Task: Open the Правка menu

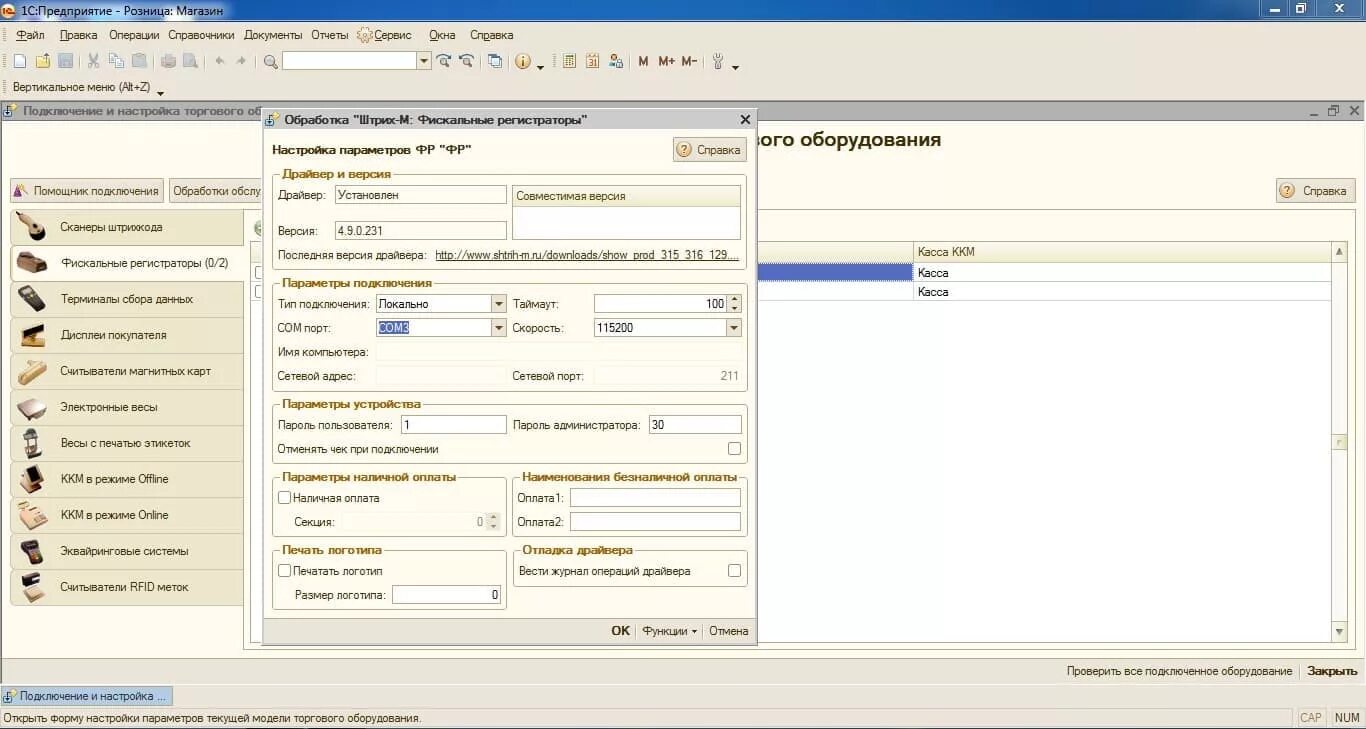Action: click(x=78, y=35)
